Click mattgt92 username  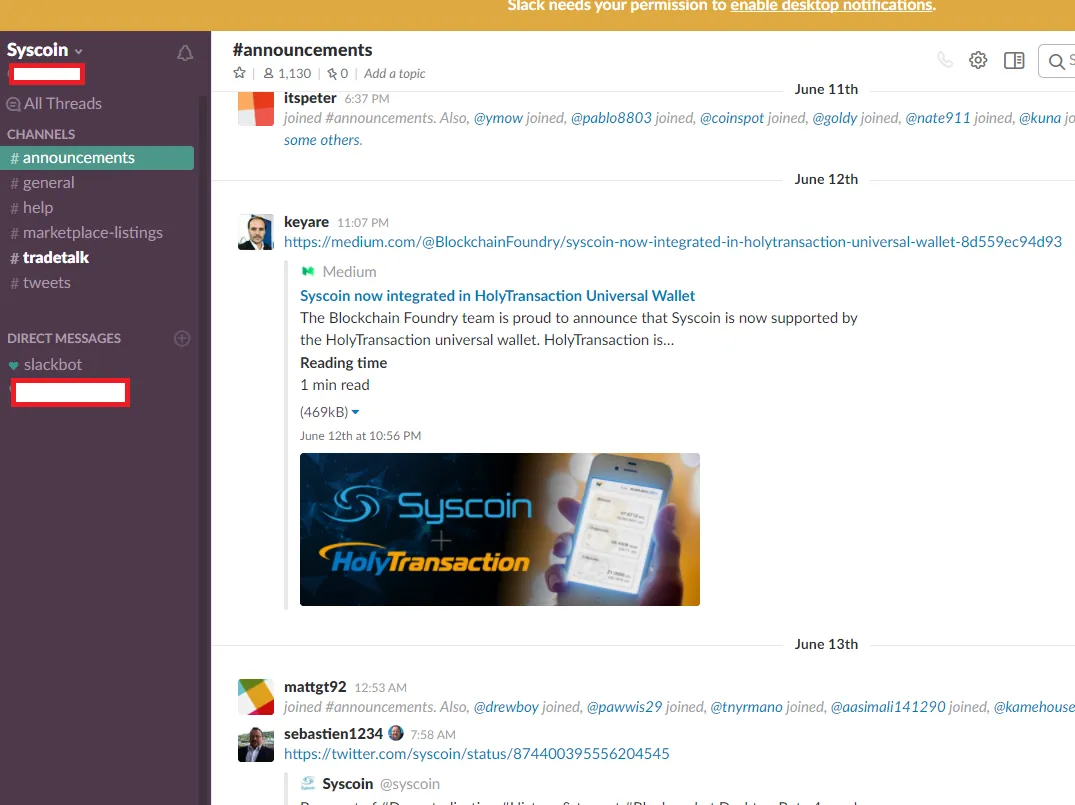tap(315, 687)
